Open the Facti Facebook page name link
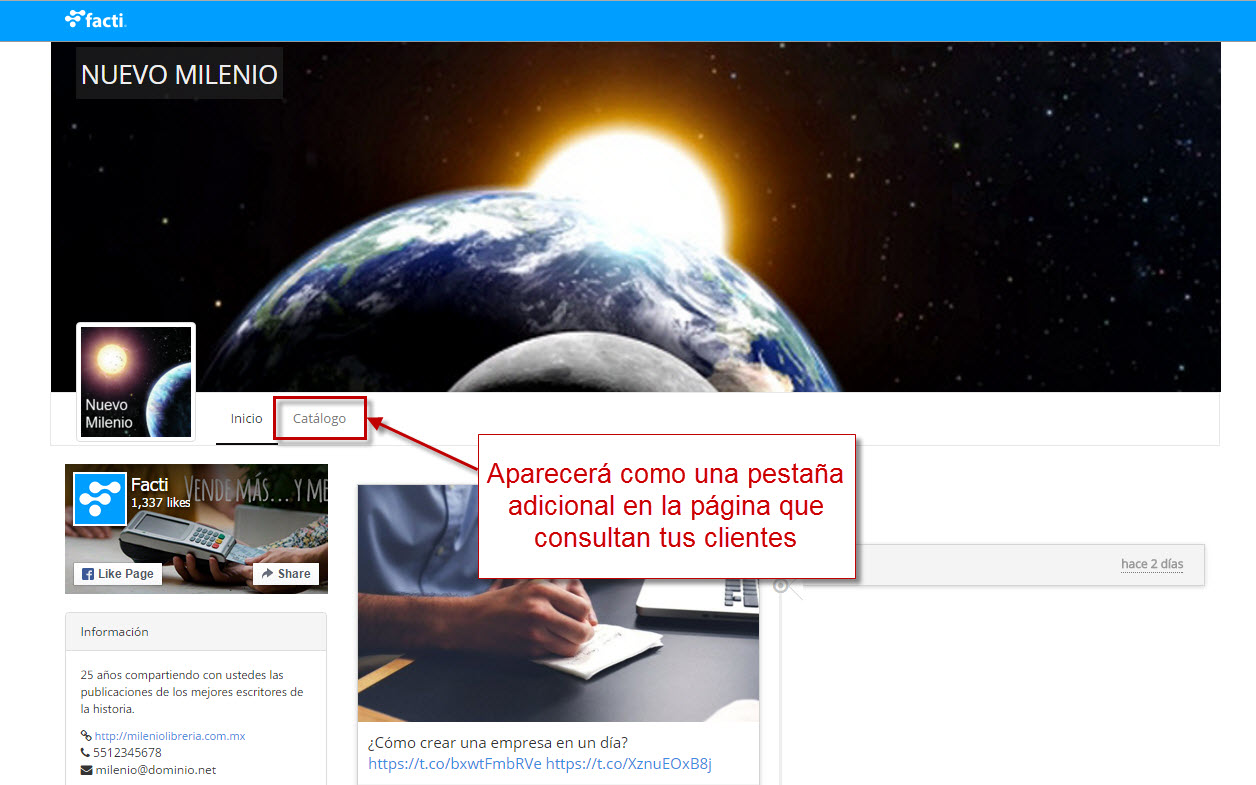1256x785 pixels. 149,485
